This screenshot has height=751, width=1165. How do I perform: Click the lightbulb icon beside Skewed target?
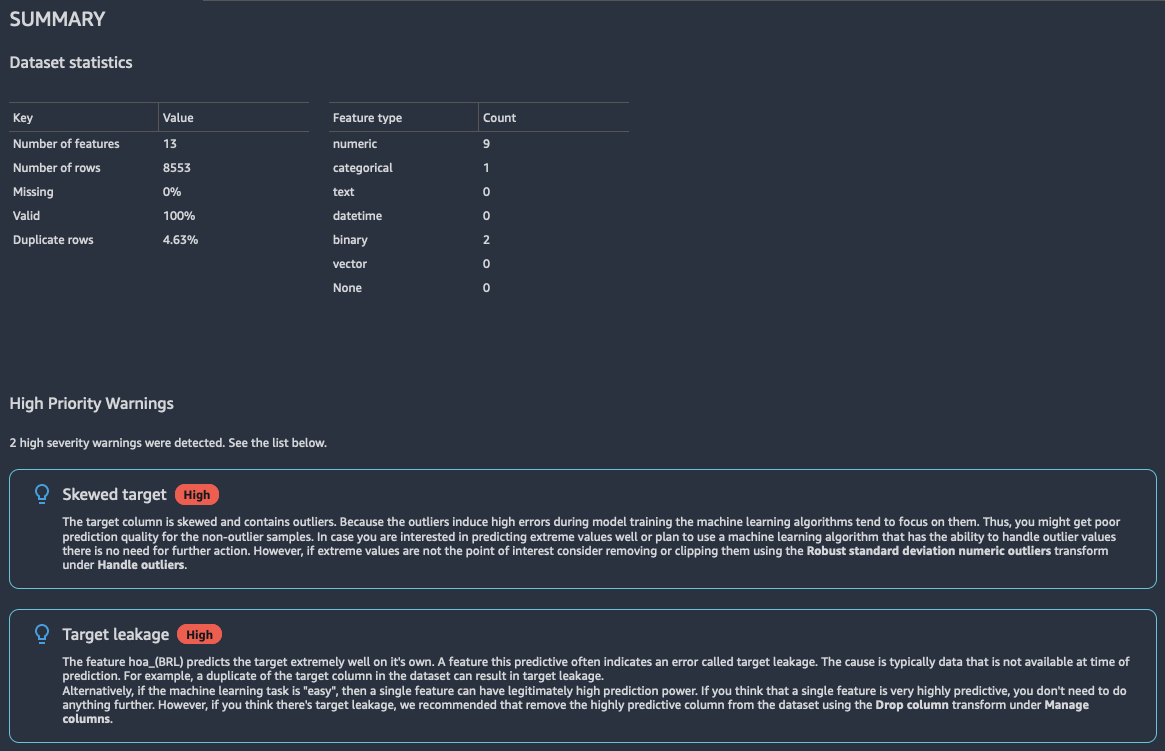click(42, 494)
